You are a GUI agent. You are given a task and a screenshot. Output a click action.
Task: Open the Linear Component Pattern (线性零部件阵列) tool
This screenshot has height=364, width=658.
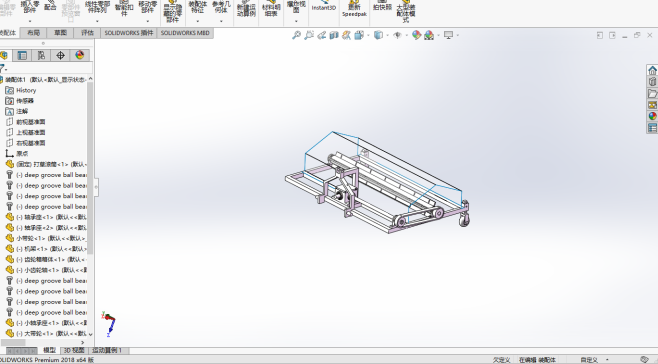(97, 7)
